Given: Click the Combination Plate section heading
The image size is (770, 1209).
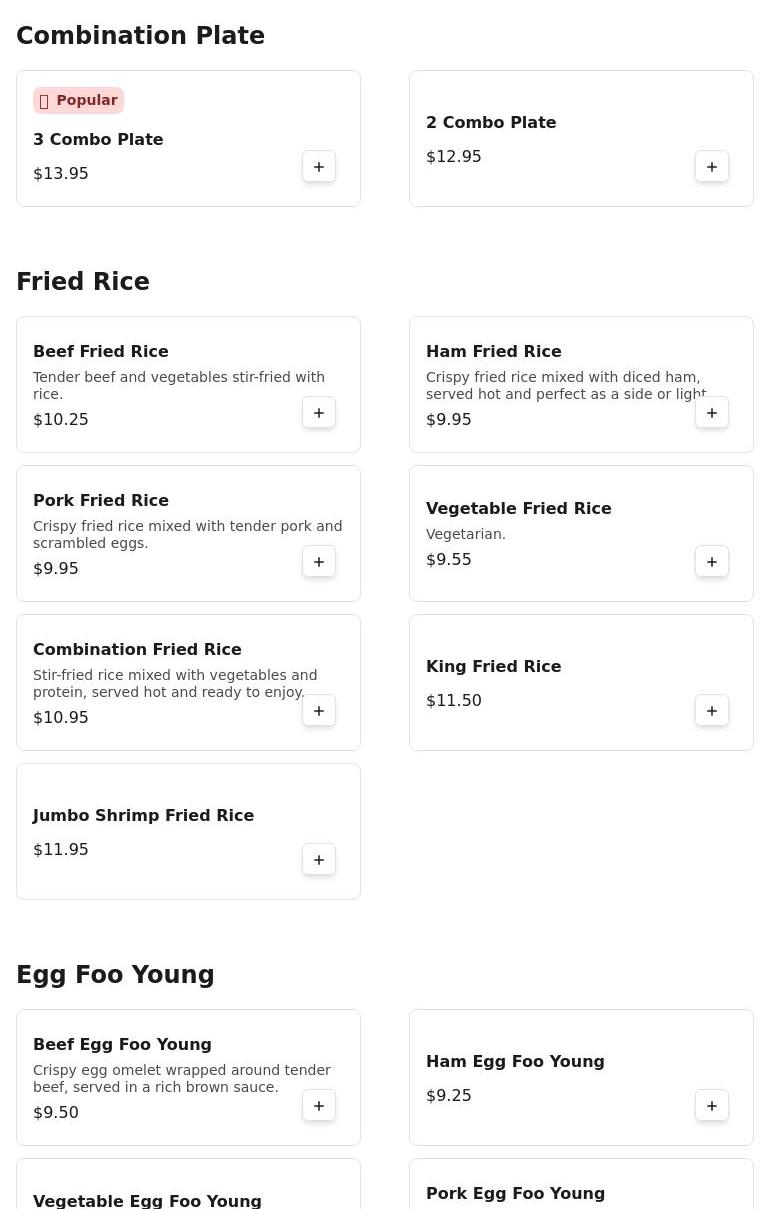Looking at the screenshot, I should click(140, 36).
